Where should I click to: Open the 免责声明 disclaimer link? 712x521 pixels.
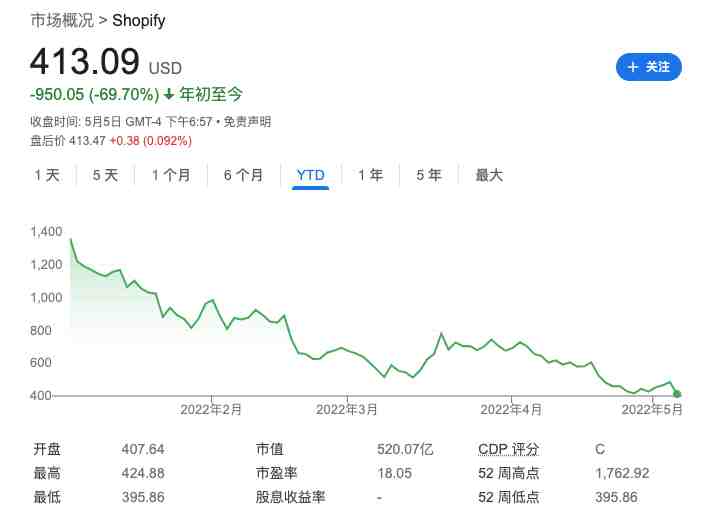[x=247, y=122]
